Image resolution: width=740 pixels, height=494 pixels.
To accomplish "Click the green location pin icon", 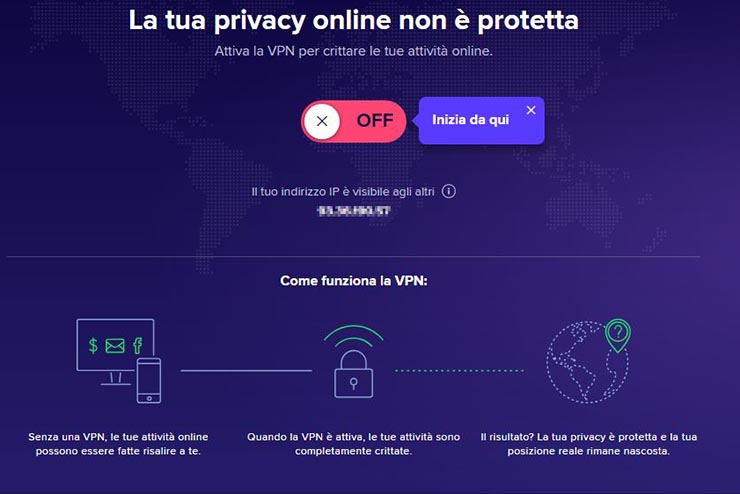I will pos(618,335).
